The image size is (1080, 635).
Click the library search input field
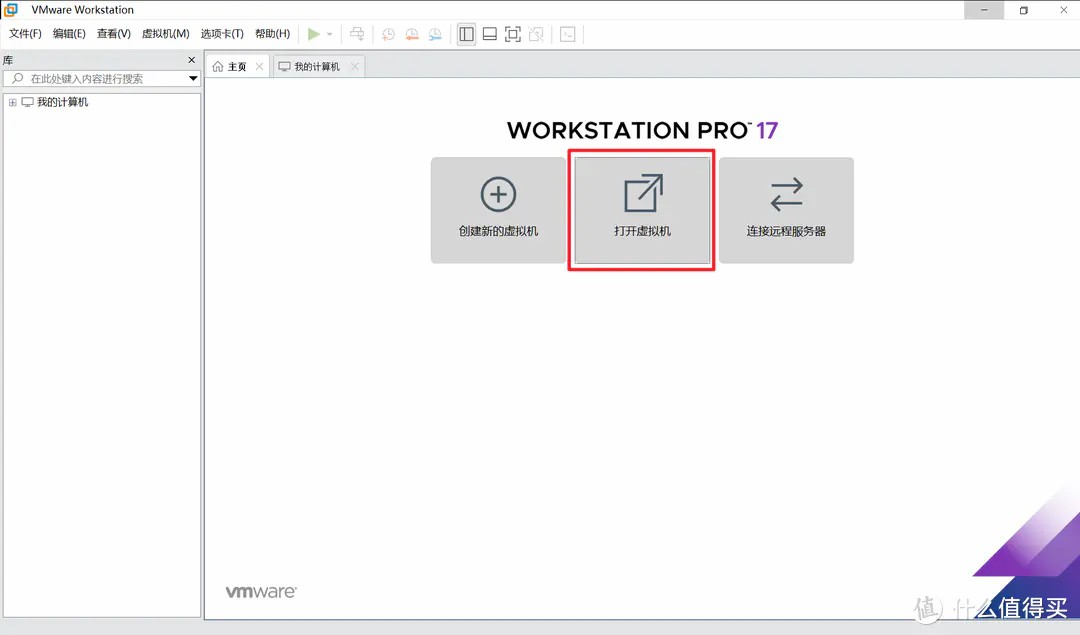100,78
